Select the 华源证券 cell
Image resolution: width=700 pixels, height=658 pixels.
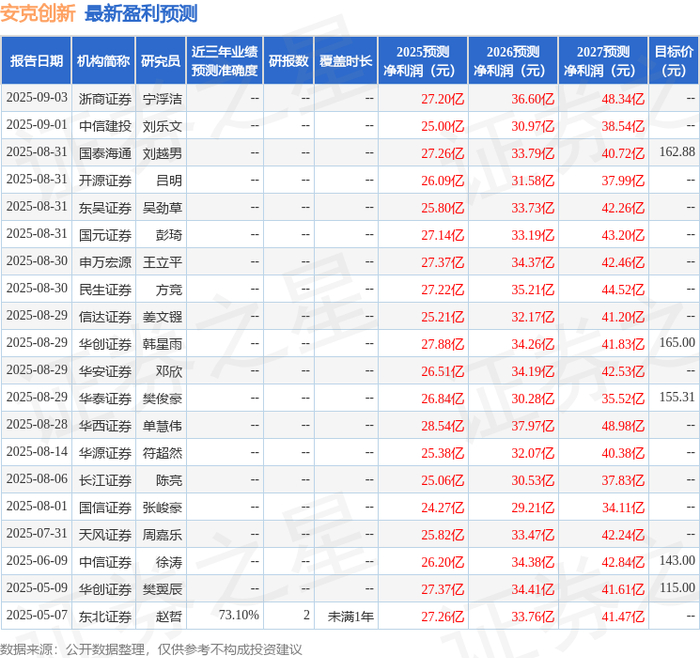pos(105,453)
